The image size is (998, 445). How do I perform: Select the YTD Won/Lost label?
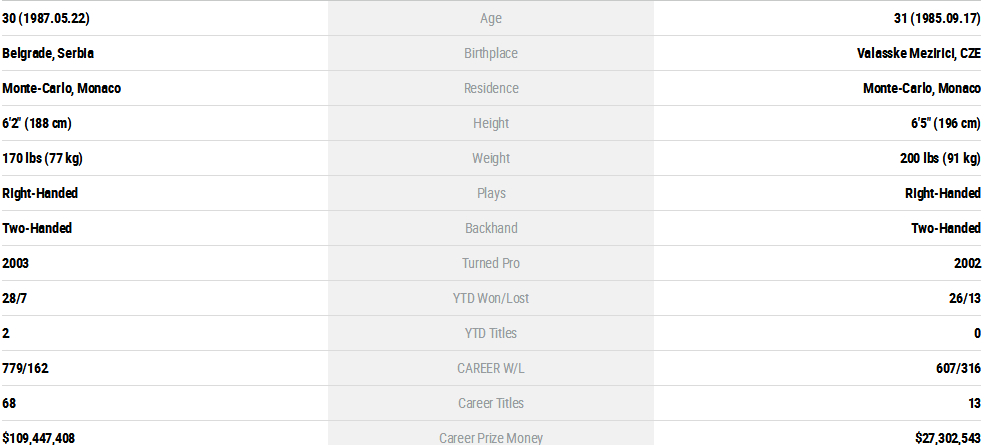tap(491, 298)
